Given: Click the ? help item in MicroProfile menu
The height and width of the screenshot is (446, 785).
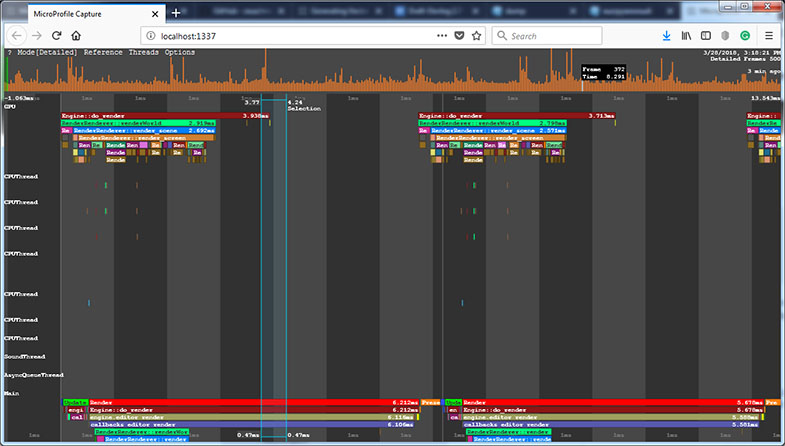Looking at the screenshot, I should pyautogui.click(x=10, y=52).
